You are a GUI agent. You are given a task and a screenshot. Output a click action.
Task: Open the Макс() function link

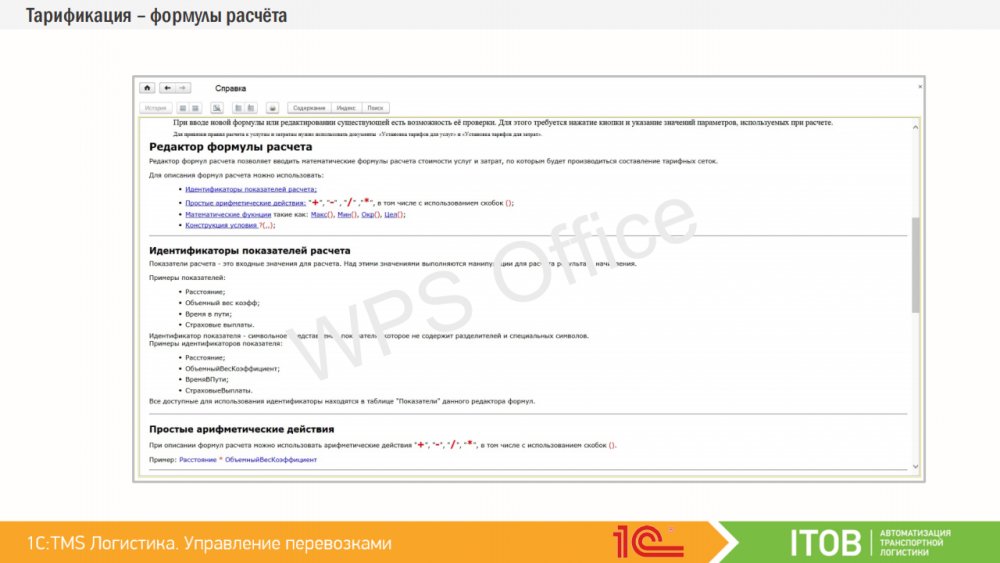coord(321,214)
